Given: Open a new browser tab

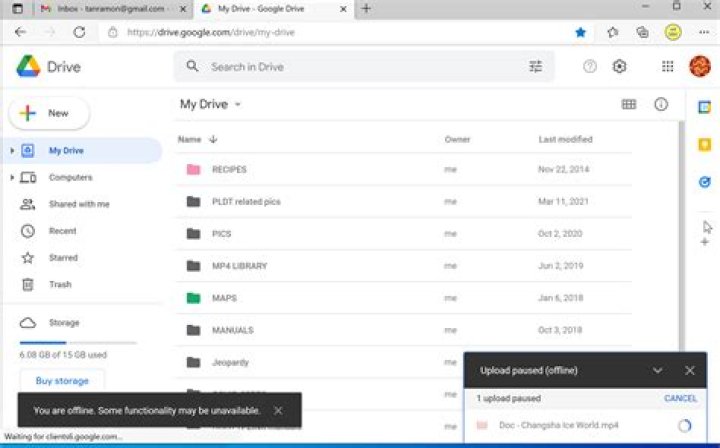Looking at the screenshot, I should 366,8.
